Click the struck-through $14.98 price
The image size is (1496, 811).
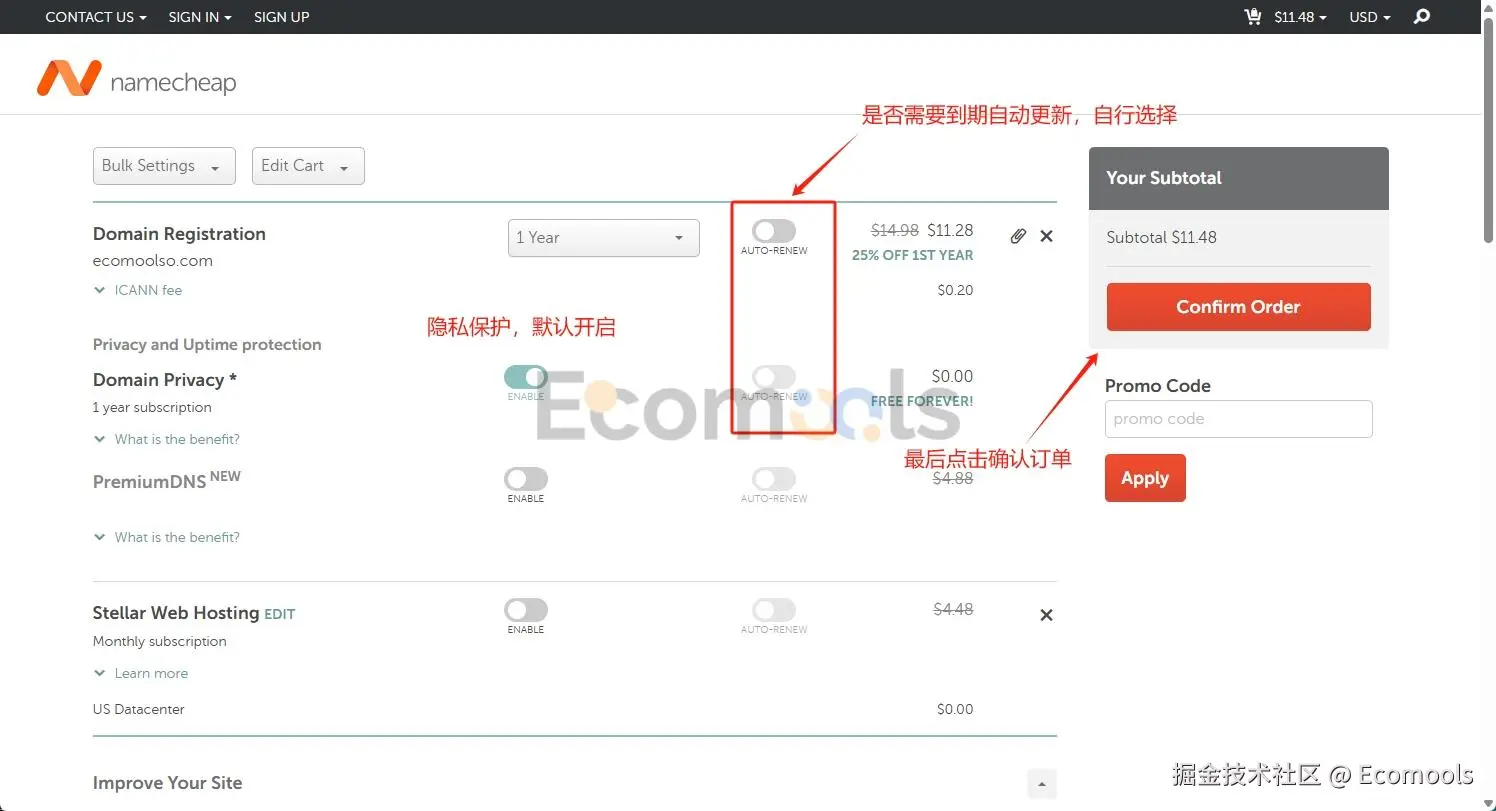(895, 230)
